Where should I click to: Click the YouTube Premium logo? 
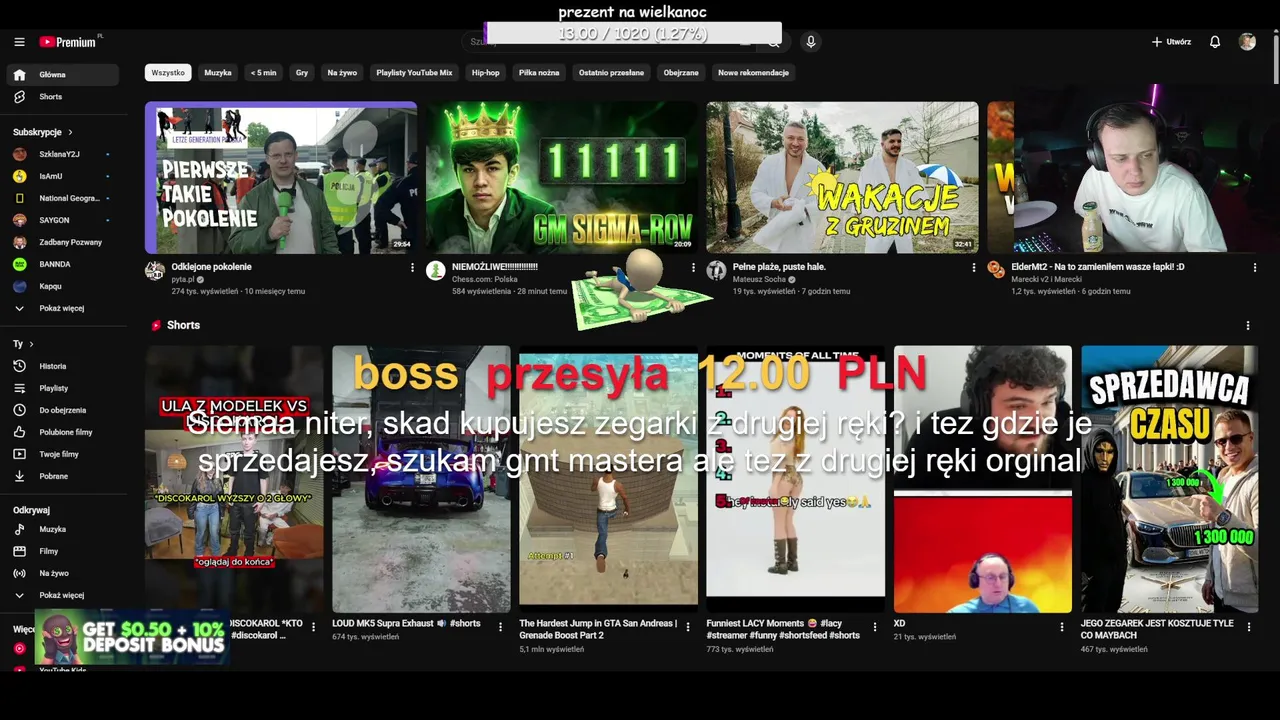coord(69,42)
